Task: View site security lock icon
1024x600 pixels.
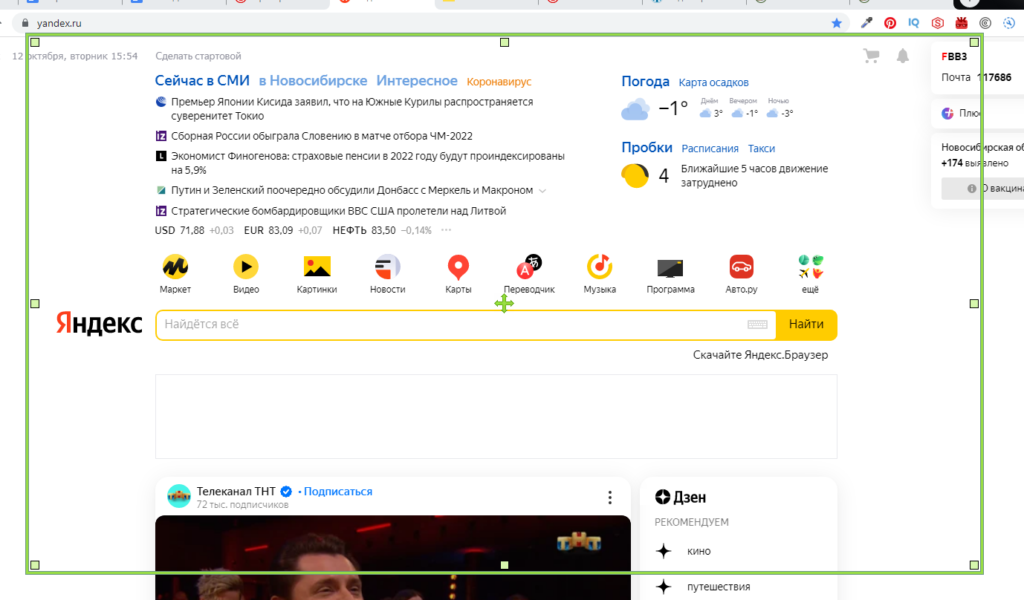Action: point(25,23)
